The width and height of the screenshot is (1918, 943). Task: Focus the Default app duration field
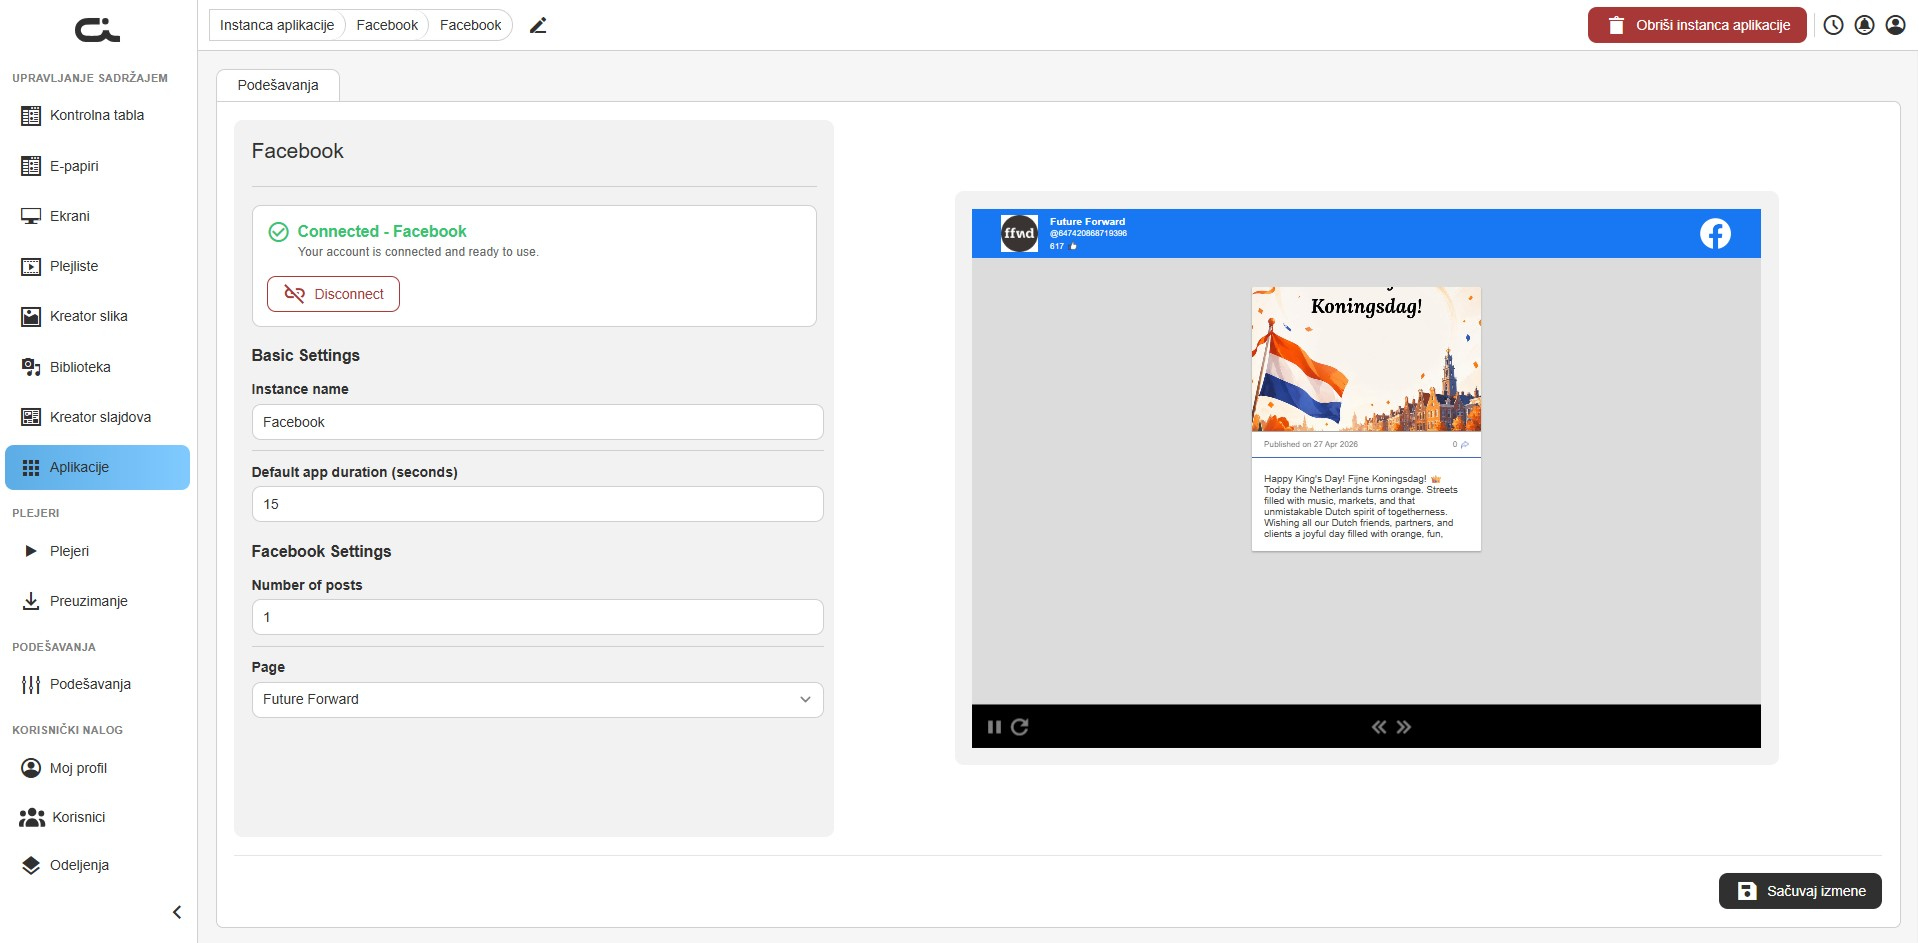point(537,504)
